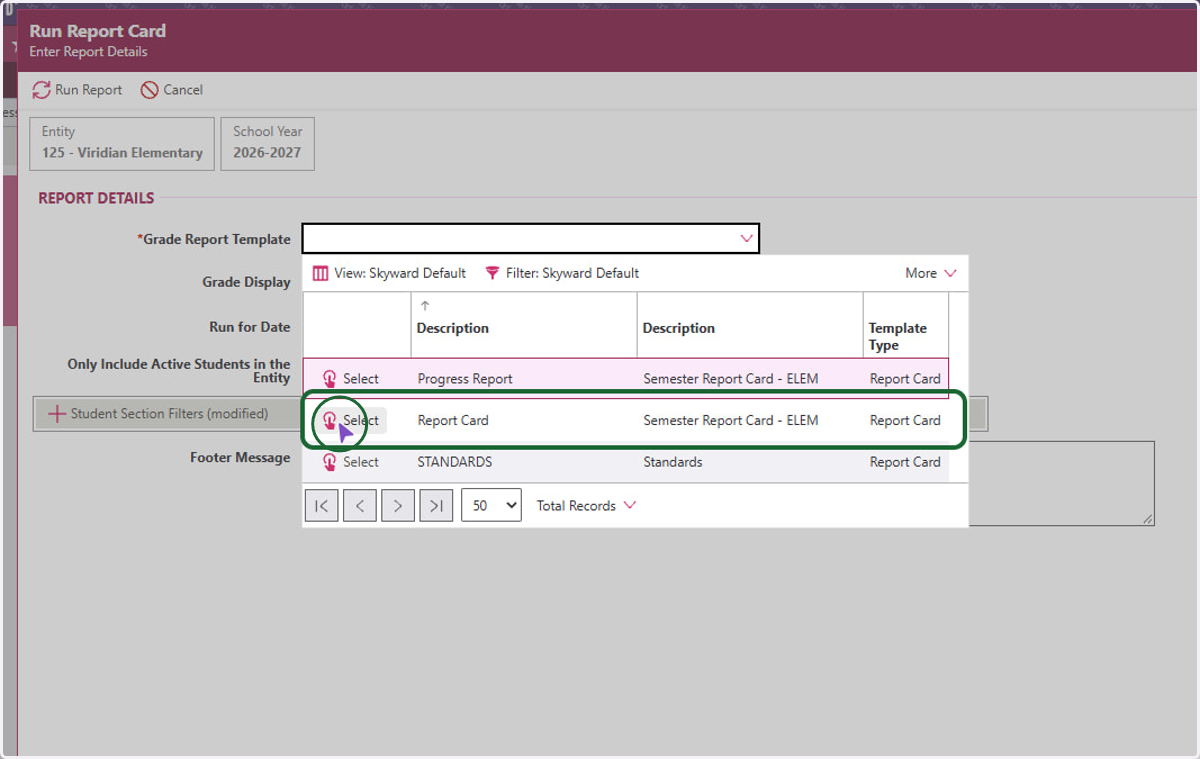1200x759 pixels.
Task: Click the Entity 125 - Viridian Elementary box
Action: [123, 143]
